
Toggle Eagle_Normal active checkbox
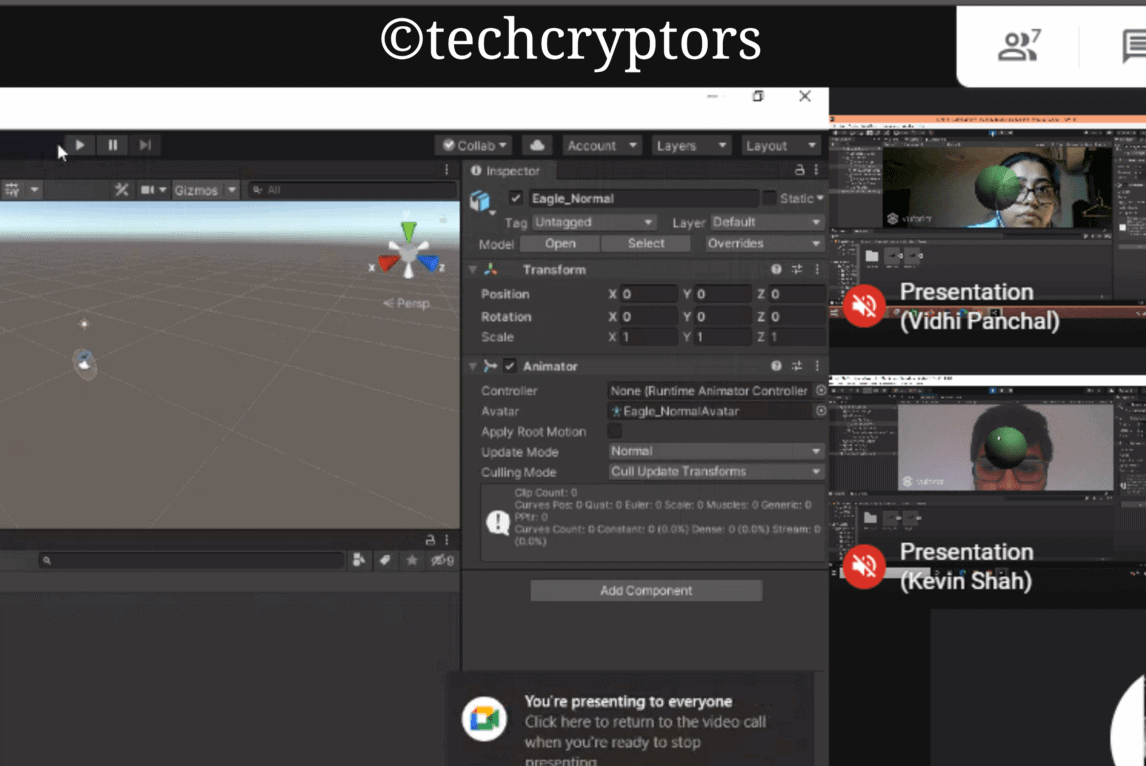[516, 198]
